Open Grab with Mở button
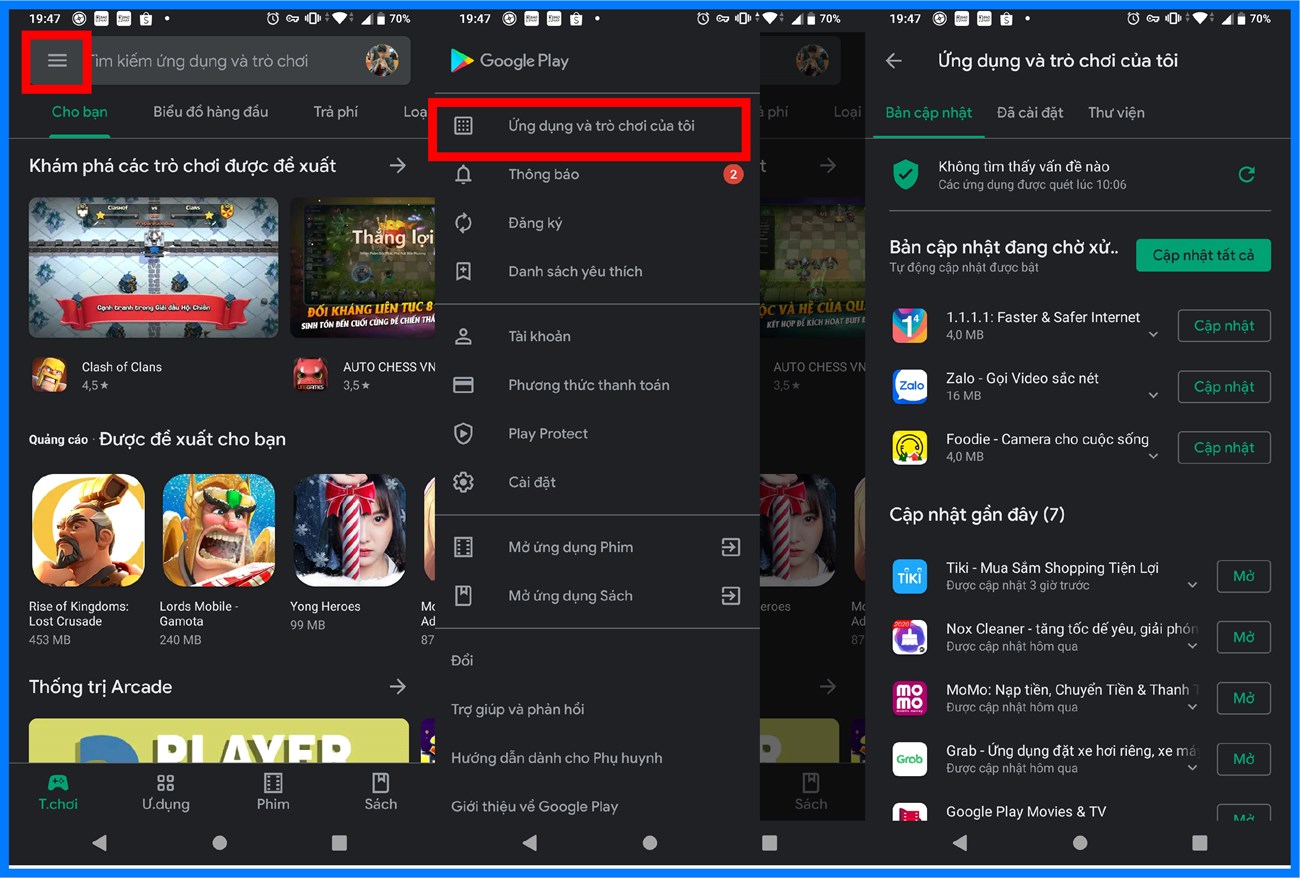Viewport: 1300px width, 878px height. (x=1244, y=759)
